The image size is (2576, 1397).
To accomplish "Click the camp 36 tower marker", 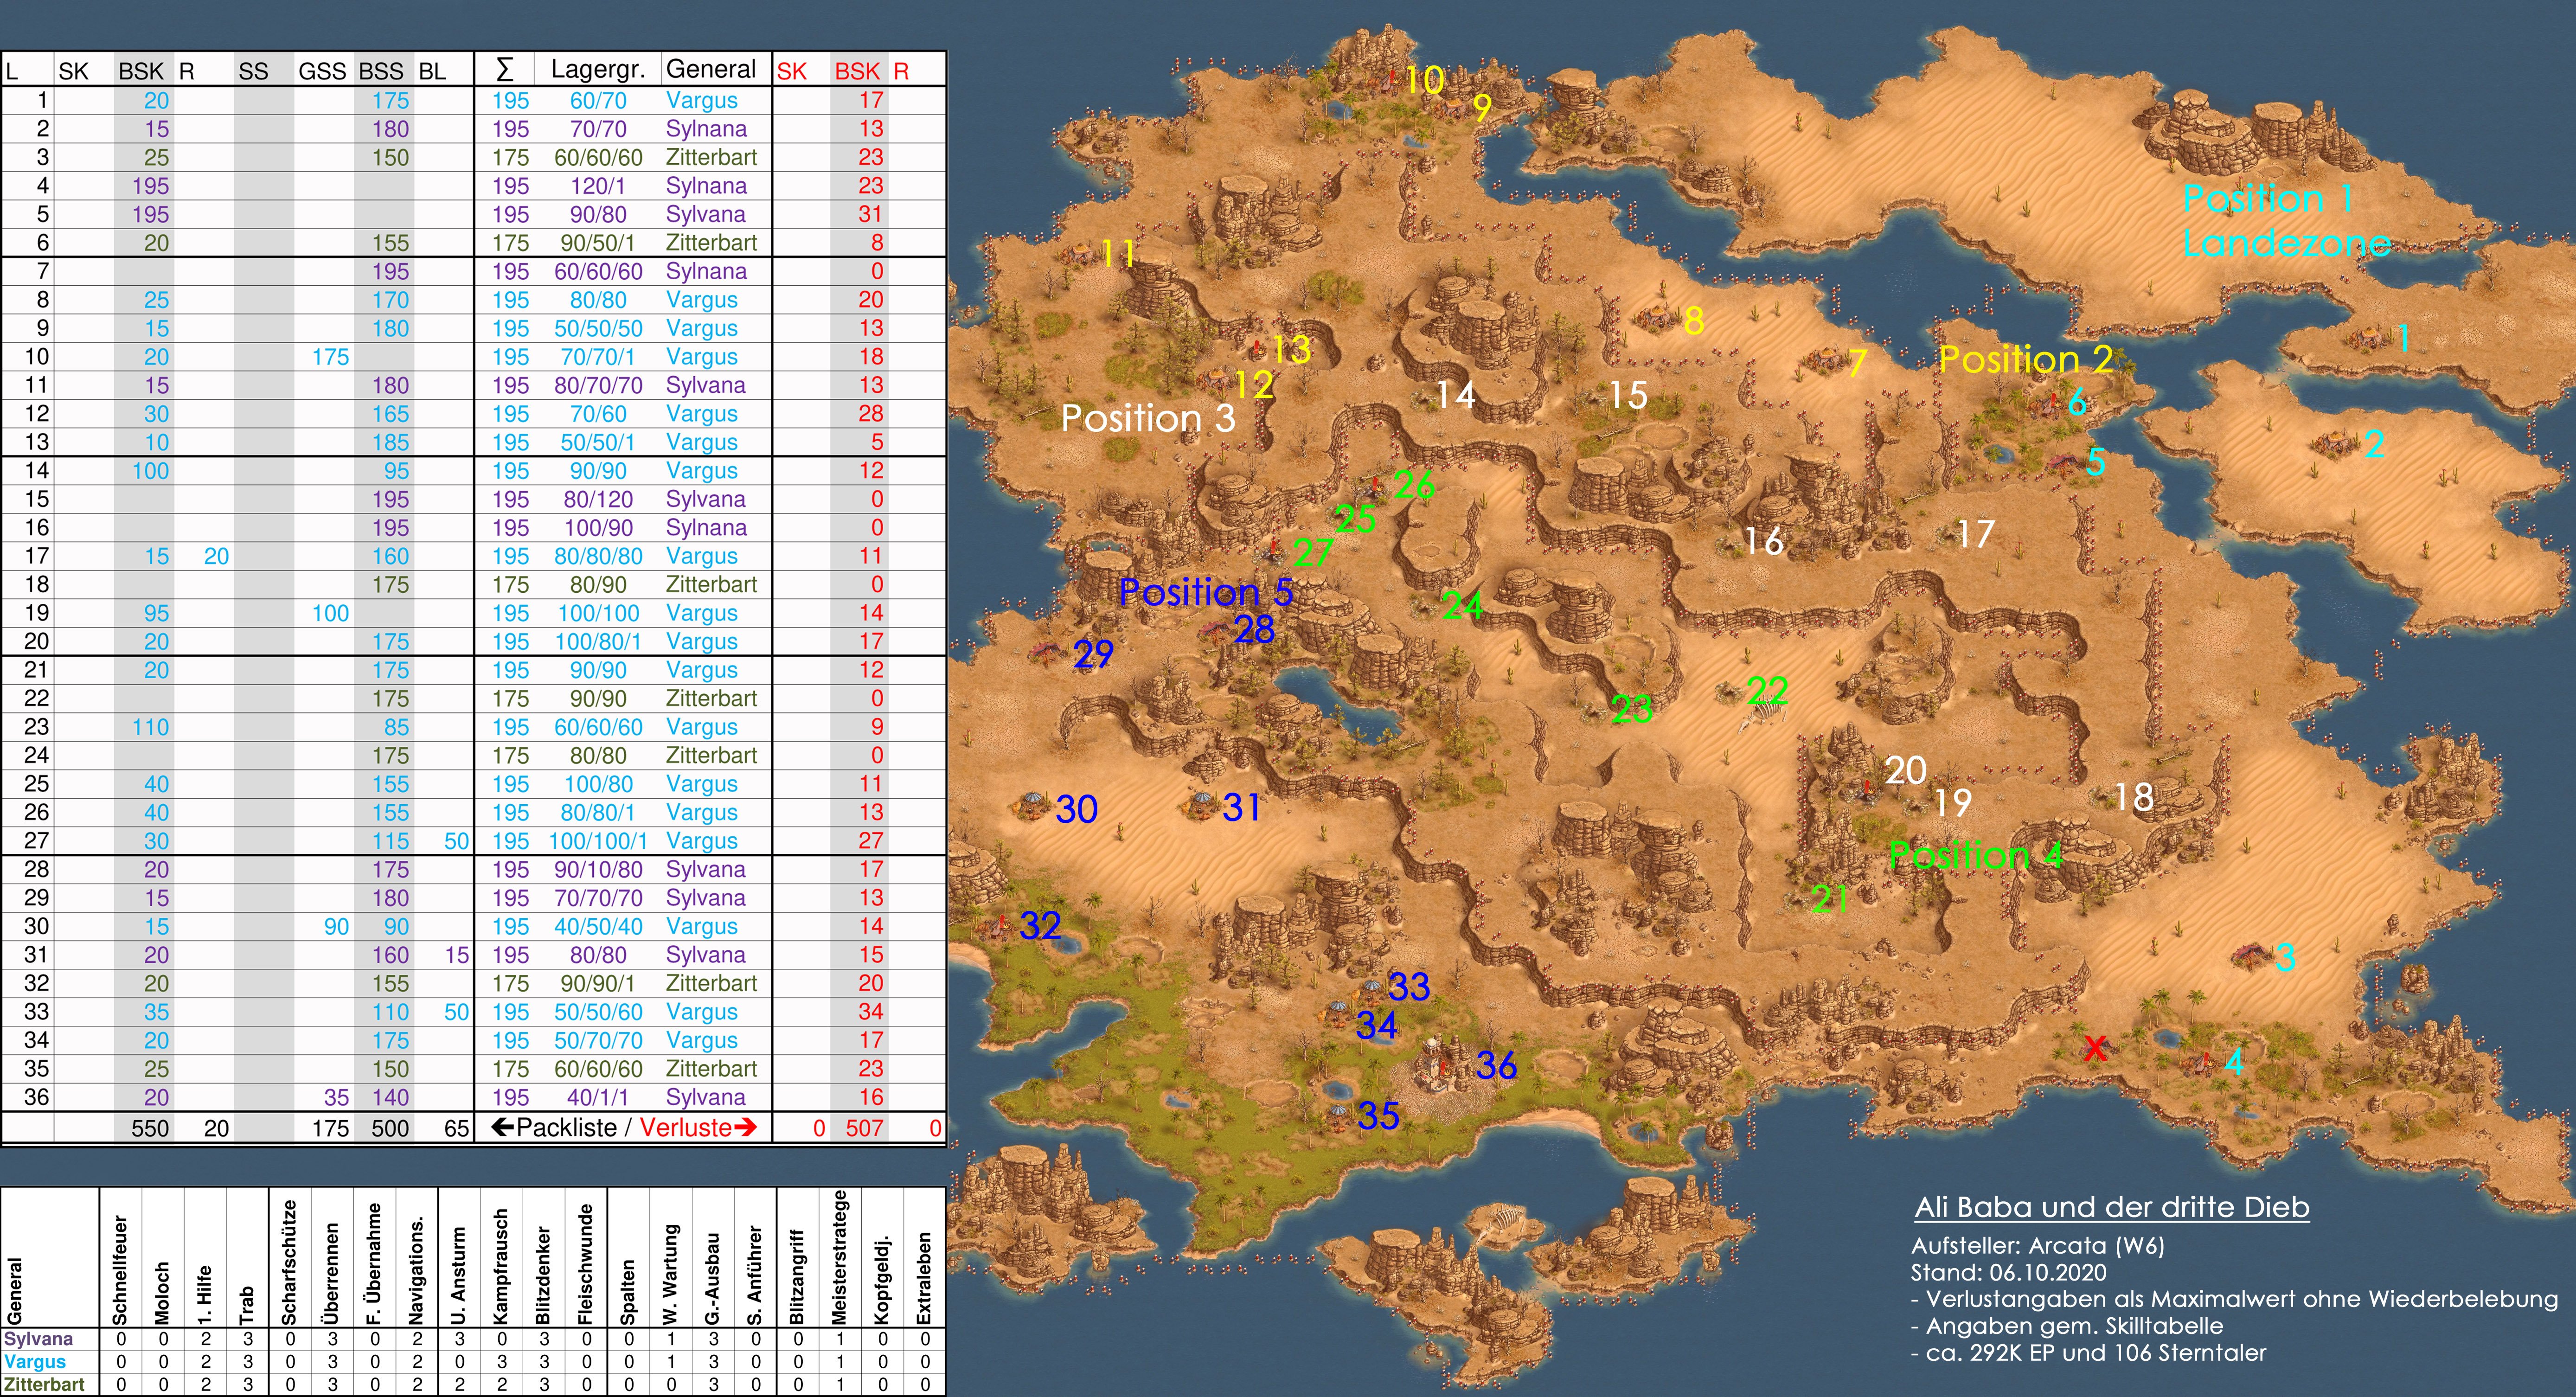I will point(1435,1064).
